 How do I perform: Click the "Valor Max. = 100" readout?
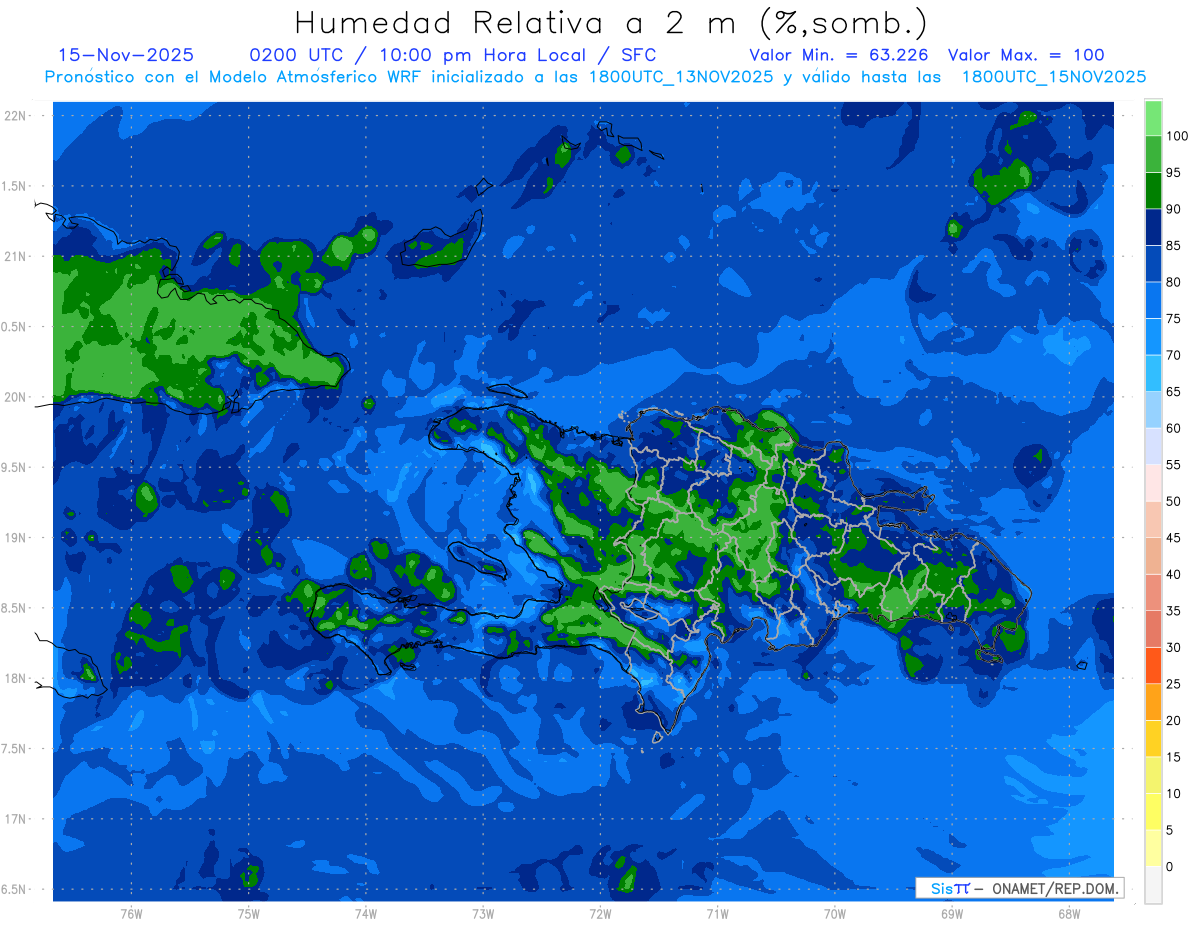tap(1026, 55)
